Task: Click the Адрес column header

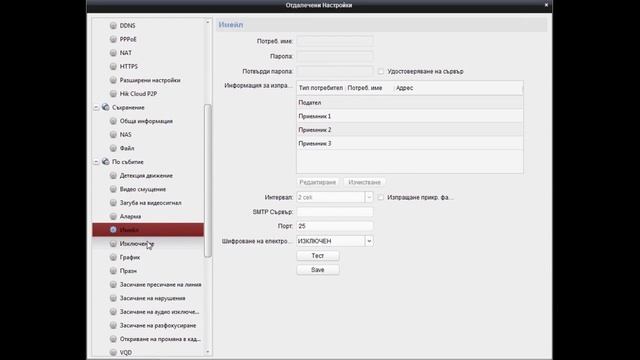Action: coord(458,88)
